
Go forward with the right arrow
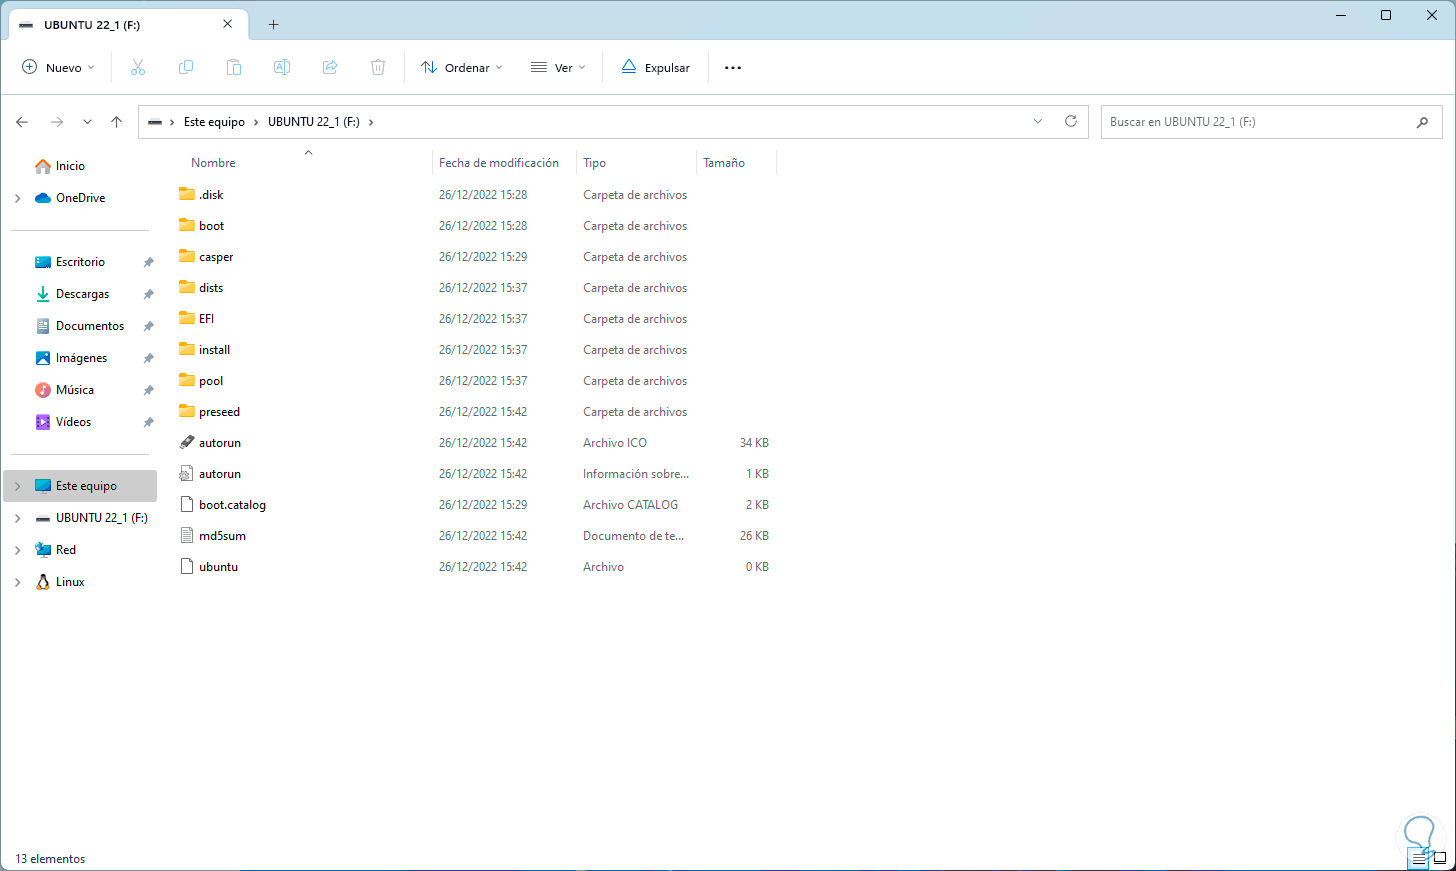pos(57,122)
